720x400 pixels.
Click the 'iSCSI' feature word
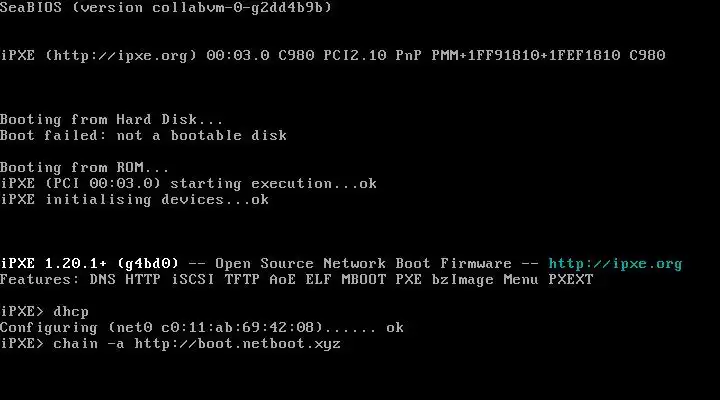tap(193, 280)
